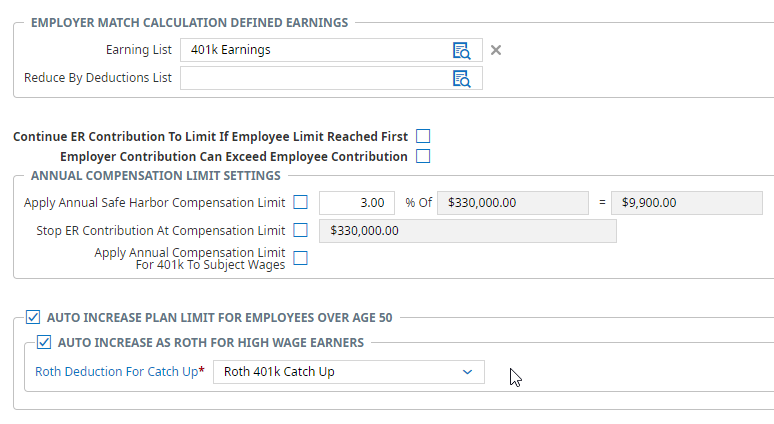Tick Apply Annual Safe Harbor Compensation Limit

click(x=300, y=202)
